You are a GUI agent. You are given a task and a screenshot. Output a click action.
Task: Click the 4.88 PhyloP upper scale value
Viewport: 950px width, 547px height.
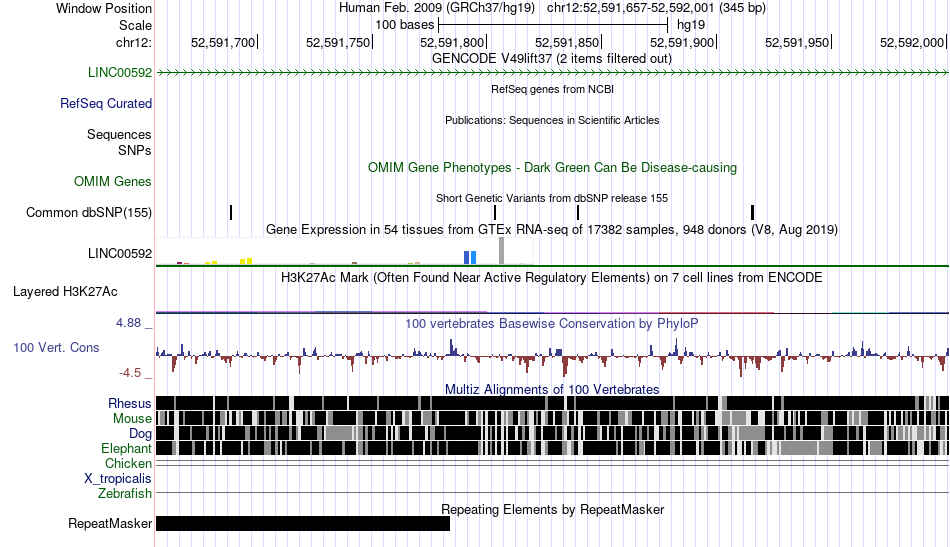pyautogui.click(x=128, y=323)
